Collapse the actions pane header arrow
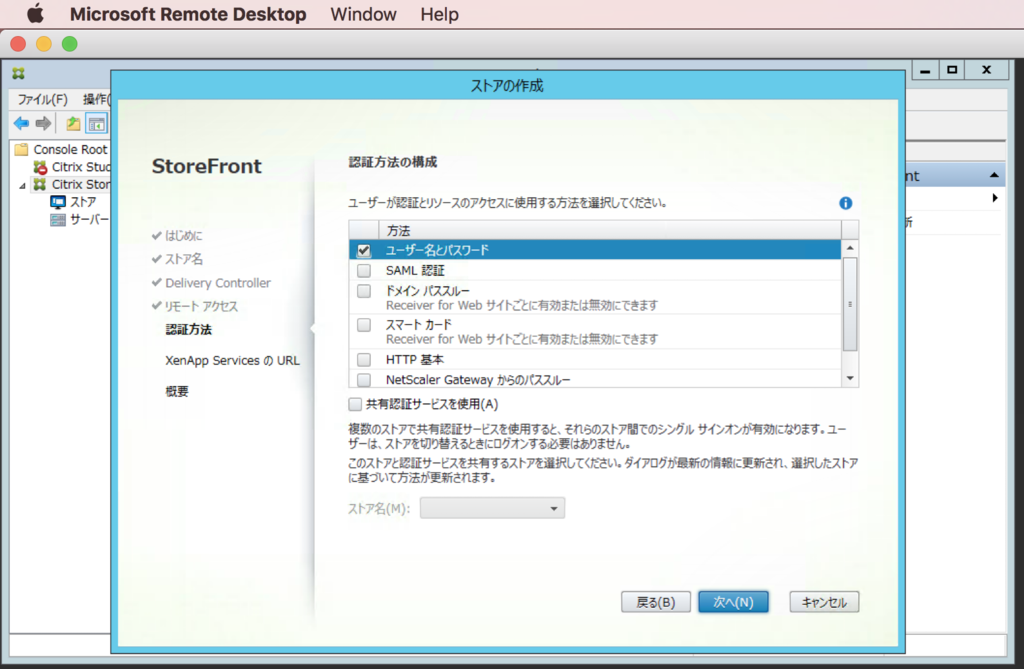Screen dimensions: 1024x669 pyautogui.click(x=994, y=175)
